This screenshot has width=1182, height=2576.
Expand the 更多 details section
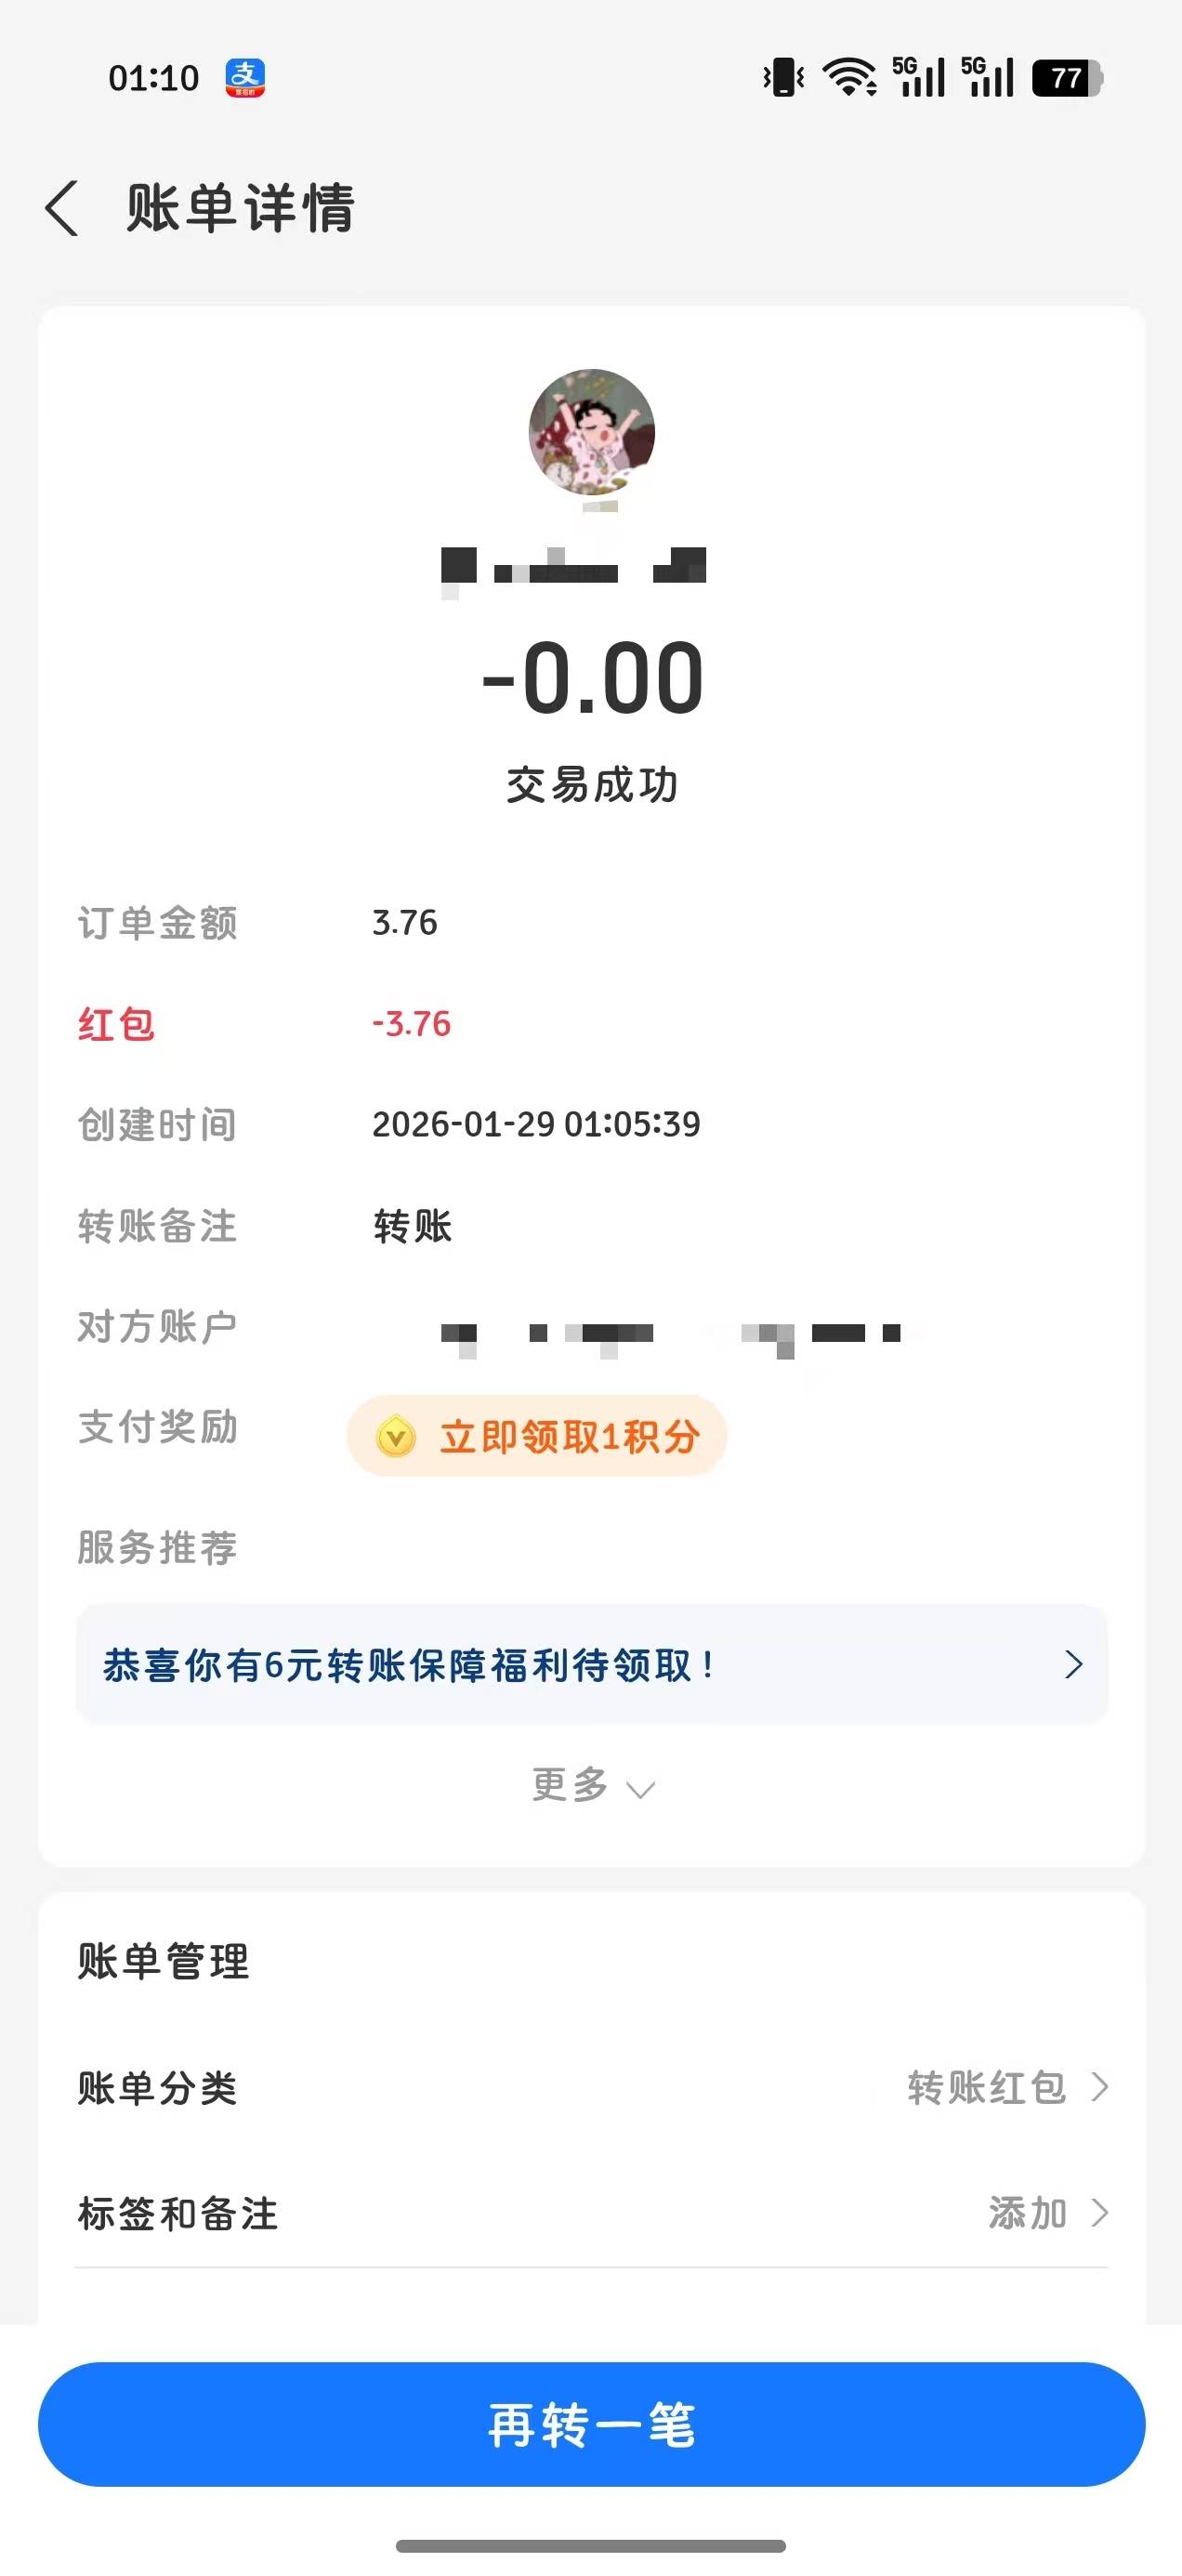coord(591,1785)
